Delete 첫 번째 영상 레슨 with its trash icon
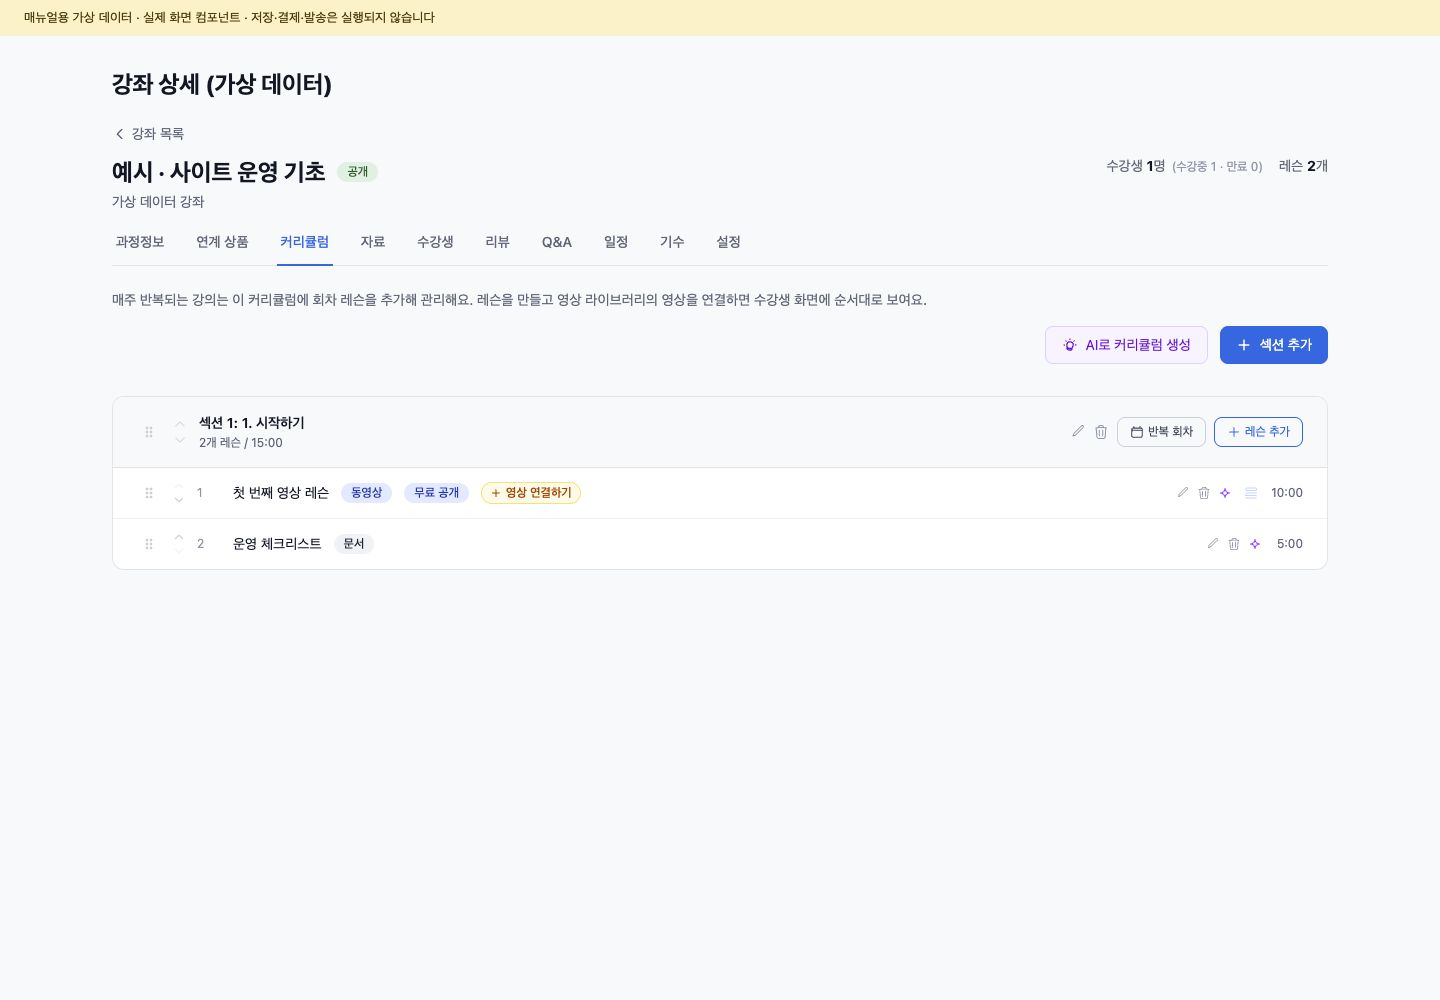The height and width of the screenshot is (1000, 1440). click(1204, 493)
